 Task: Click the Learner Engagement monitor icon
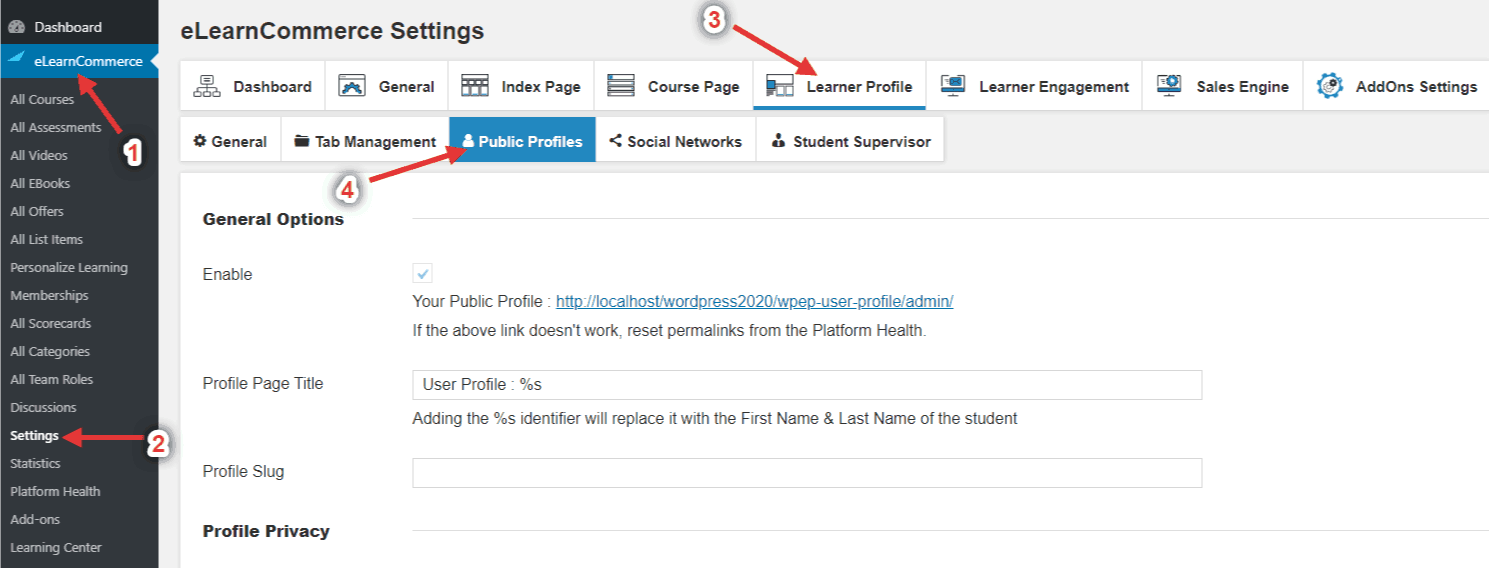pos(953,86)
